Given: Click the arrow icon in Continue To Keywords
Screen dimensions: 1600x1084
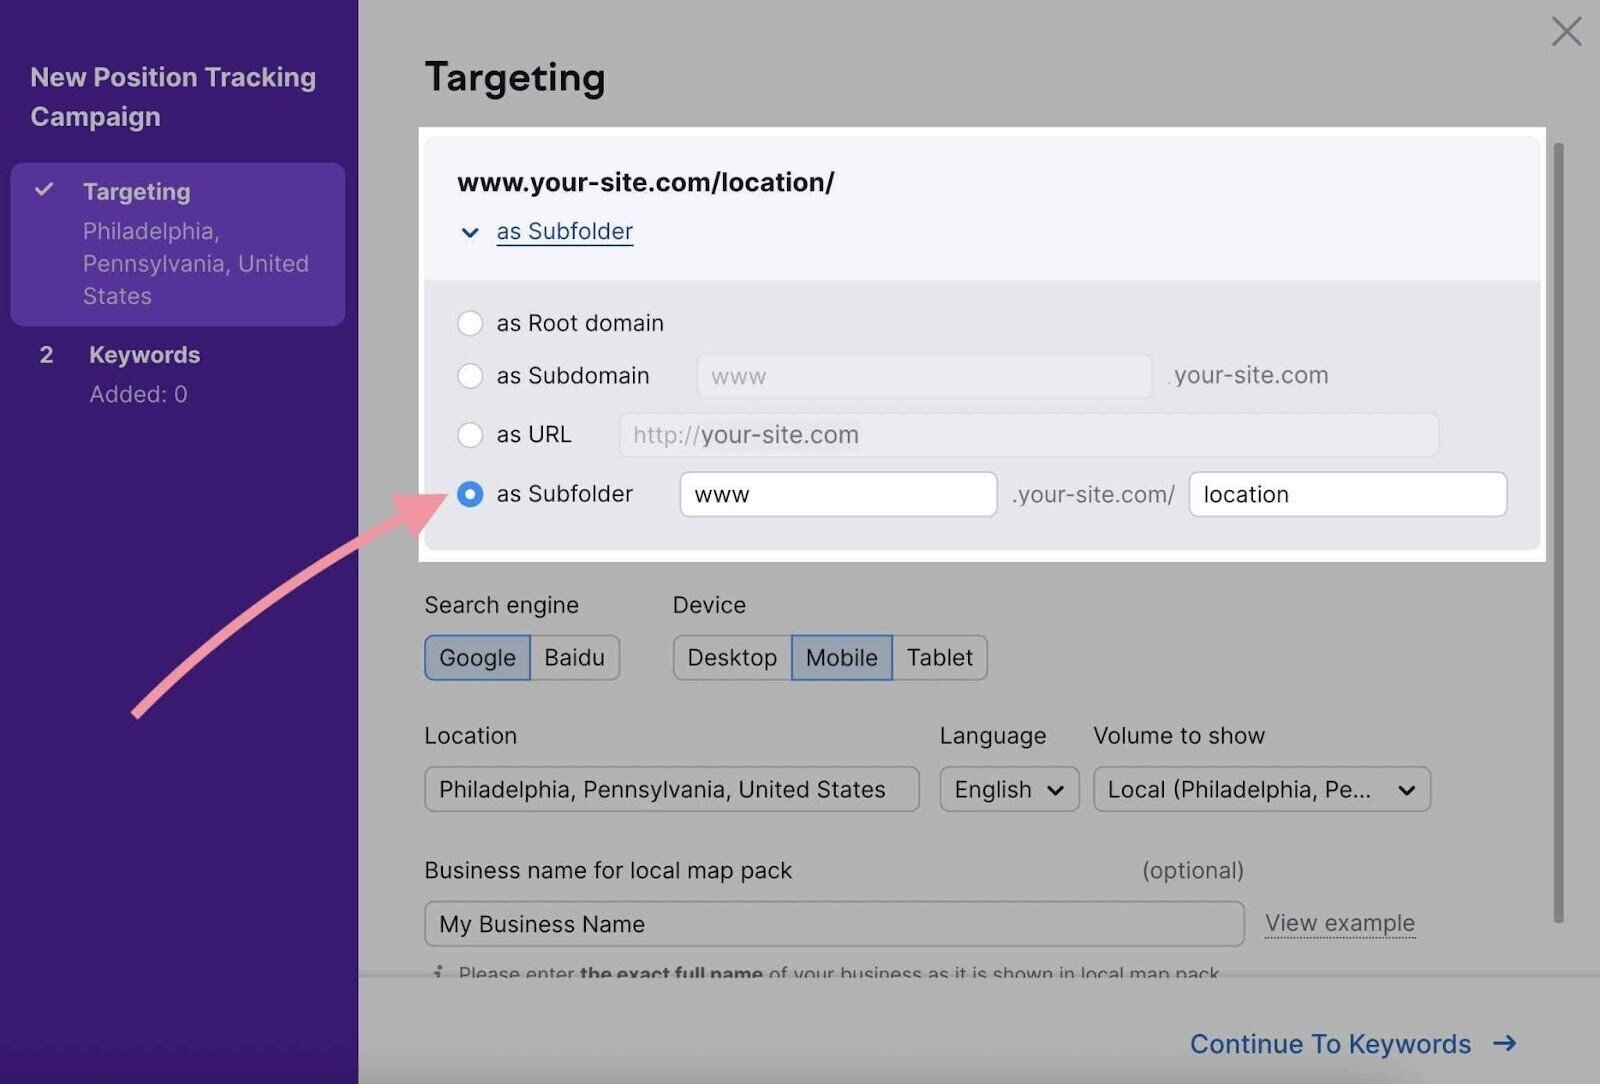Looking at the screenshot, I should [1503, 1044].
